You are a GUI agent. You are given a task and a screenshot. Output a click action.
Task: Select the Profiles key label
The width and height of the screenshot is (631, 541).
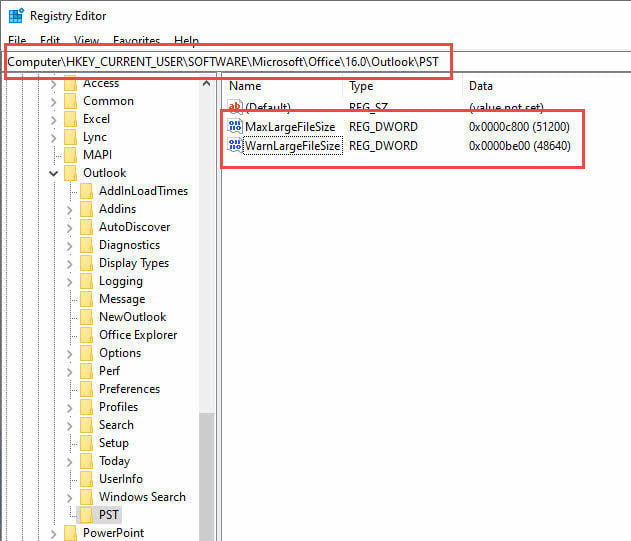tap(118, 407)
